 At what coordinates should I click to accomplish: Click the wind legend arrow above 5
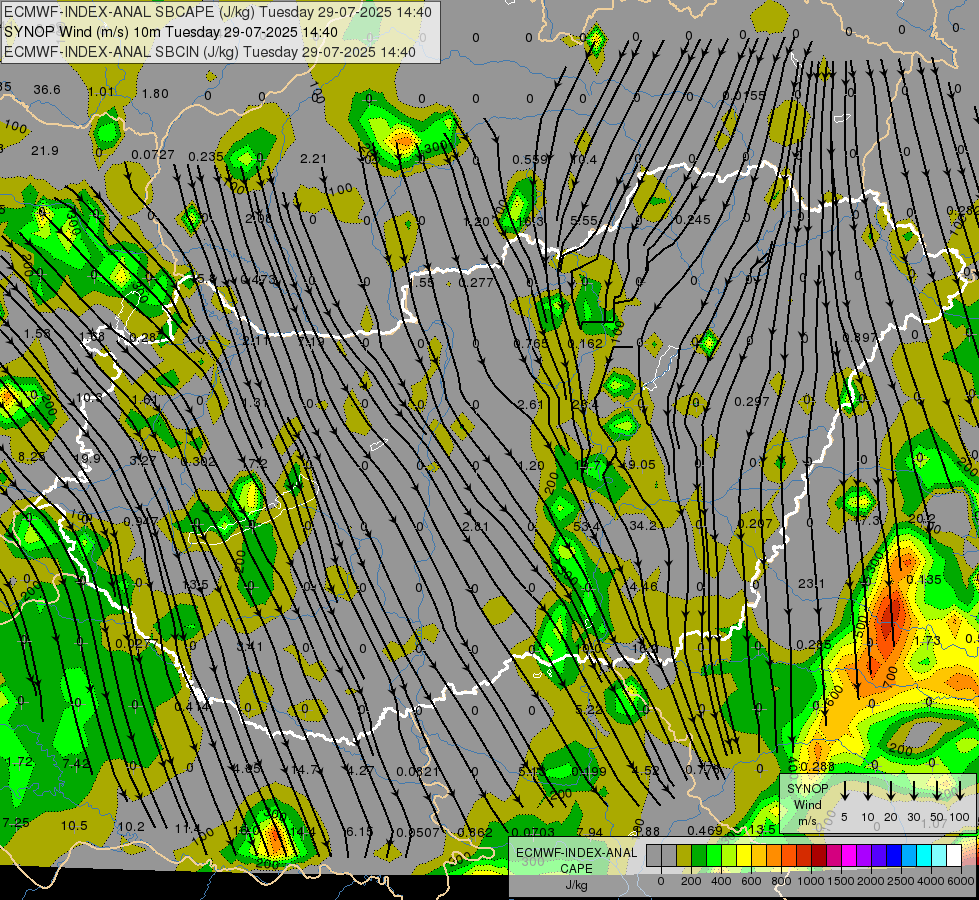[845, 791]
